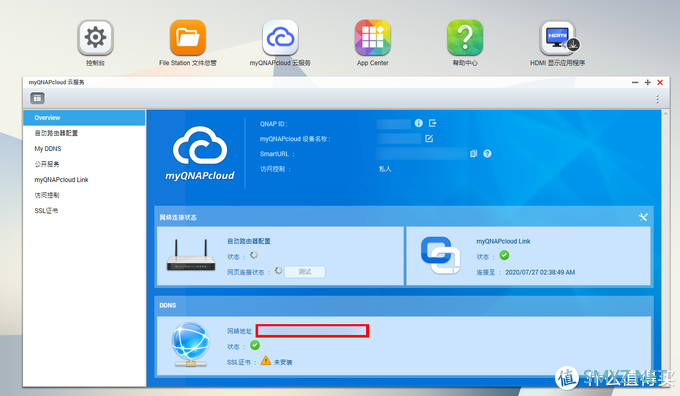Viewport: 680px width, 396px height.
Task: Click the connection date 2020/07/27 02:38:49 AM
Action: pyautogui.click(x=540, y=272)
